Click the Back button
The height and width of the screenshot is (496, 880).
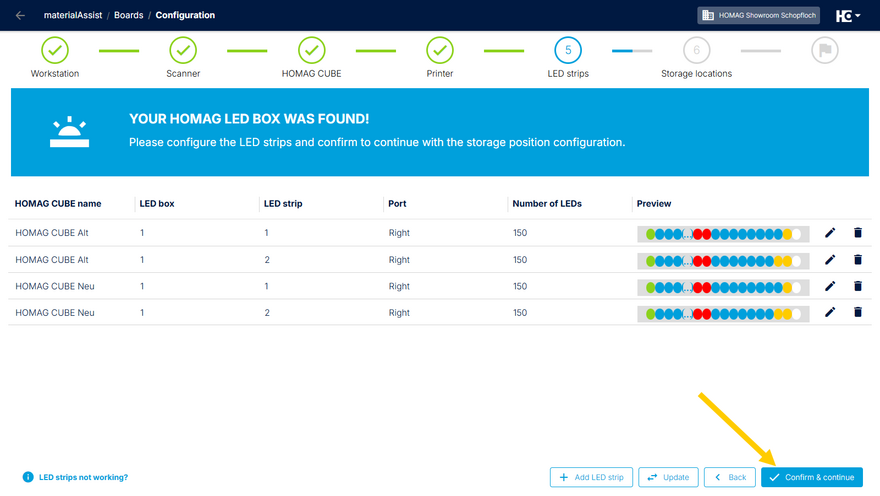pyautogui.click(x=730, y=477)
